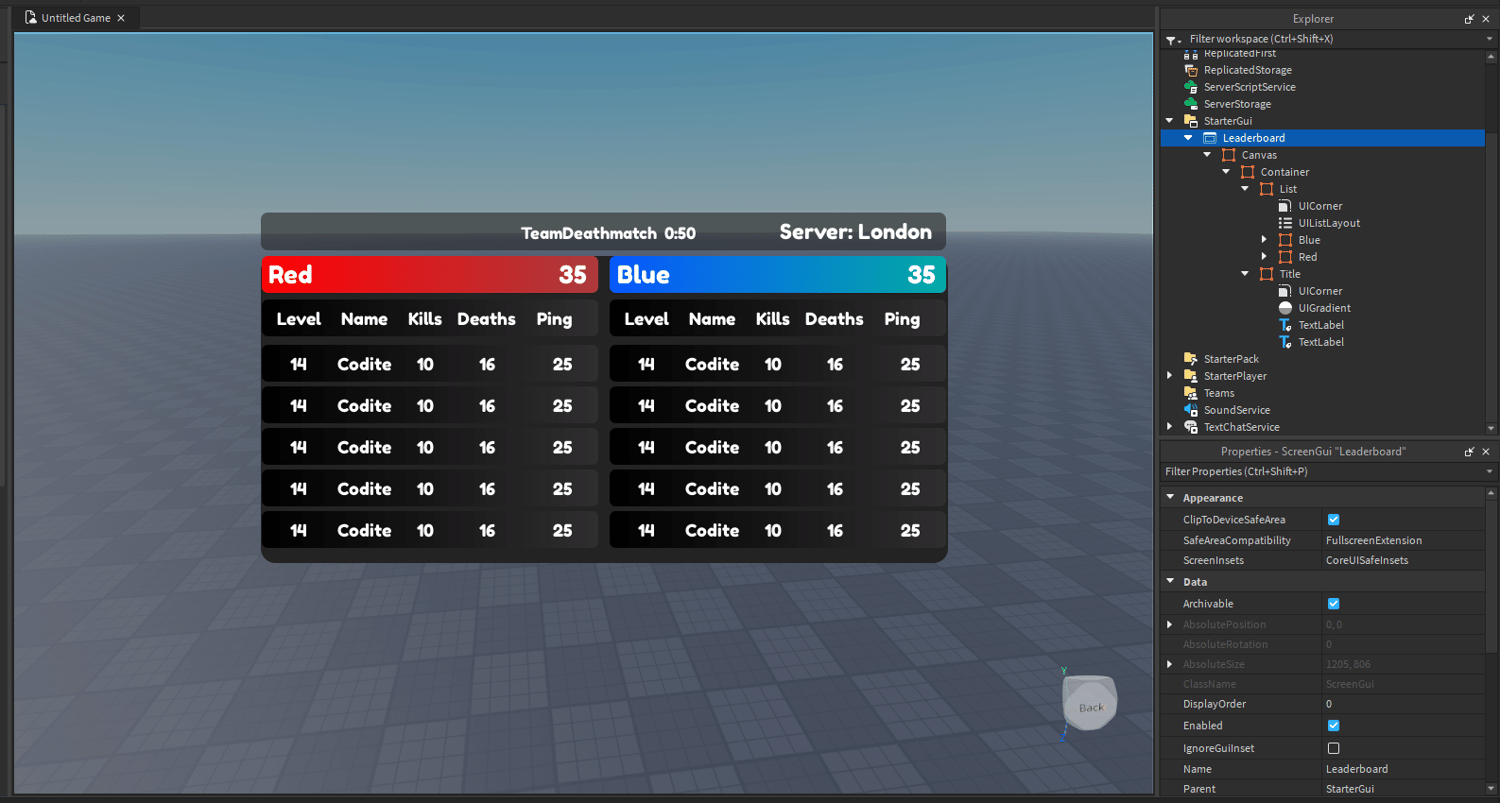Collapse the Title tree node
The height and width of the screenshot is (803, 1500).
pyautogui.click(x=1245, y=274)
